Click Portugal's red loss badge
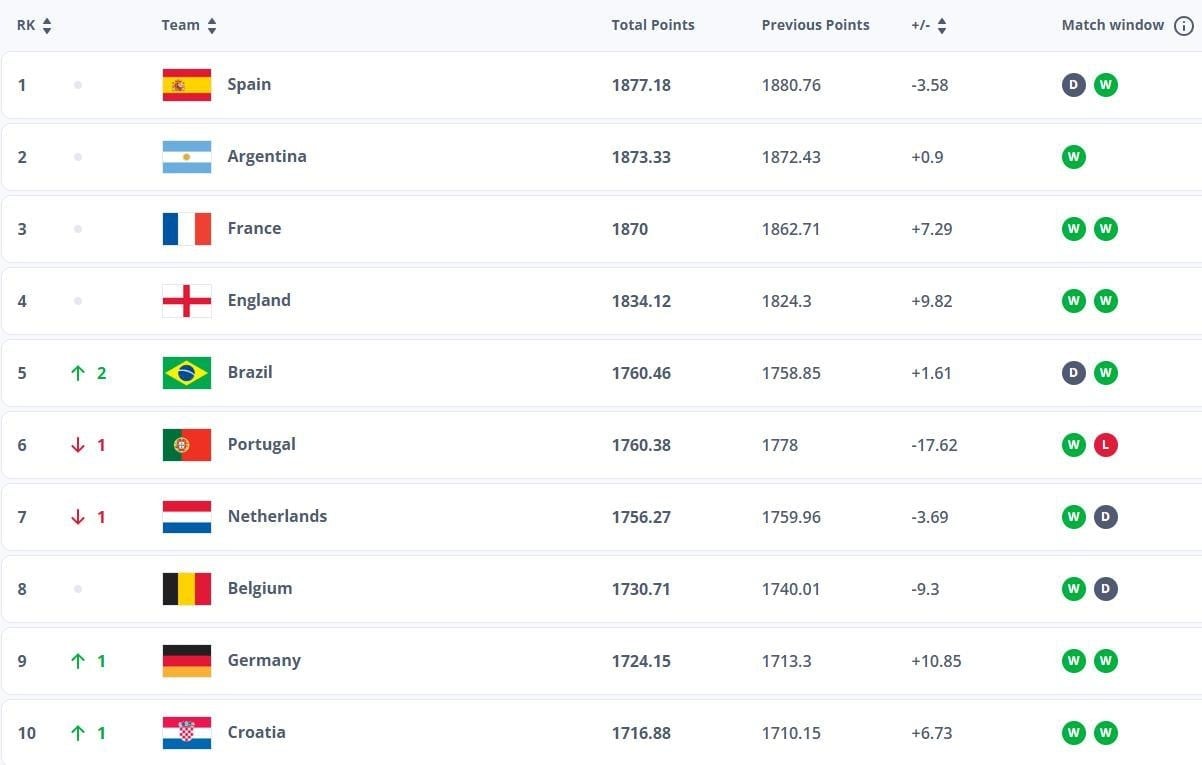Viewport: 1202px width, 765px height. click(x=1105, y=445)
